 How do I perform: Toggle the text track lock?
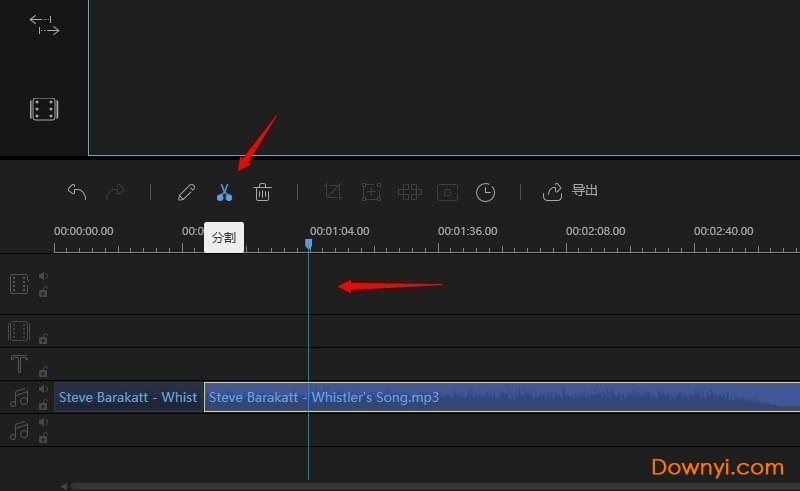tap(43, 372)
